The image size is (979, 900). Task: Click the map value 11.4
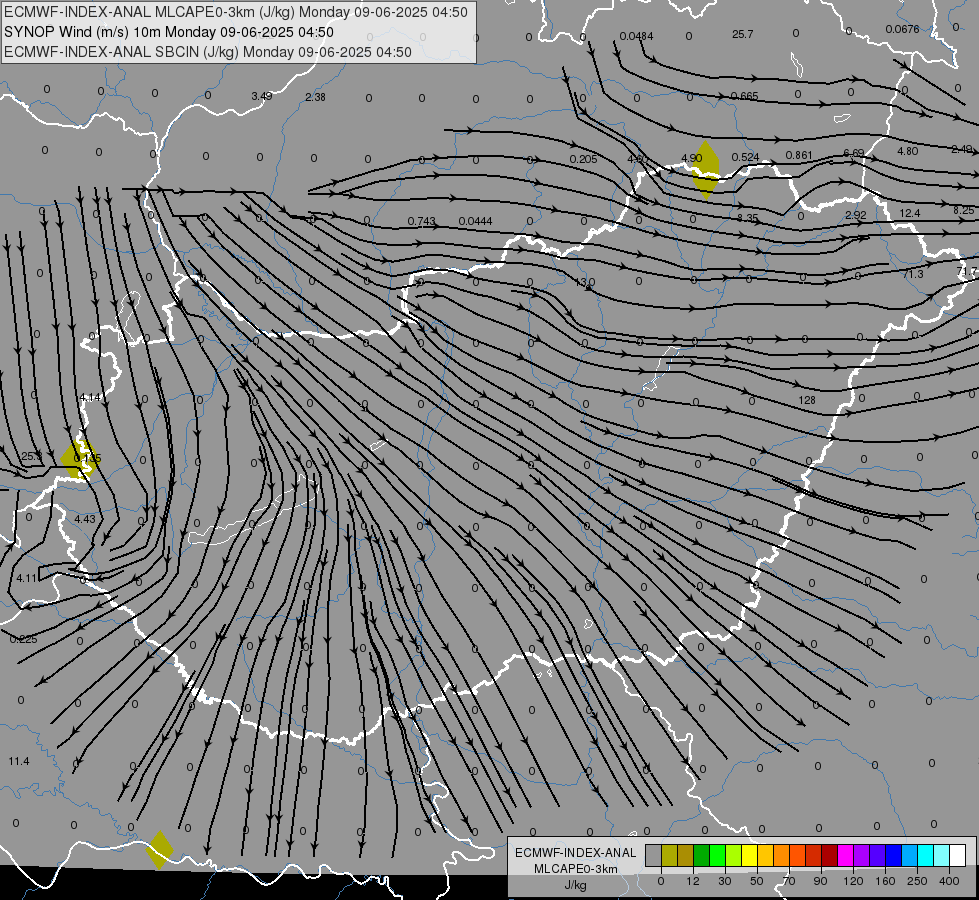(19, 761)
